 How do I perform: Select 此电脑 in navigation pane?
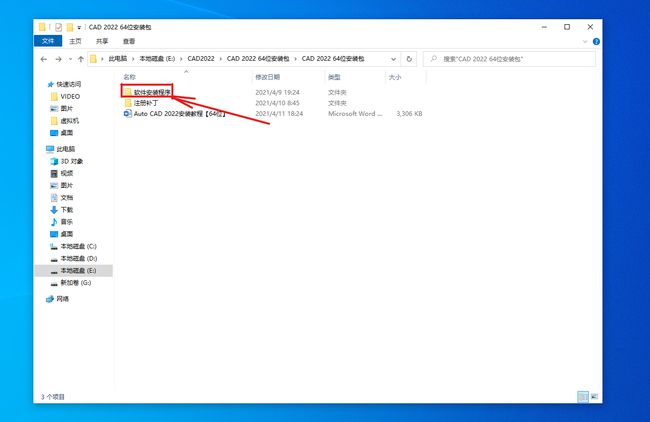pyautogui.click(x=61, y=149)
